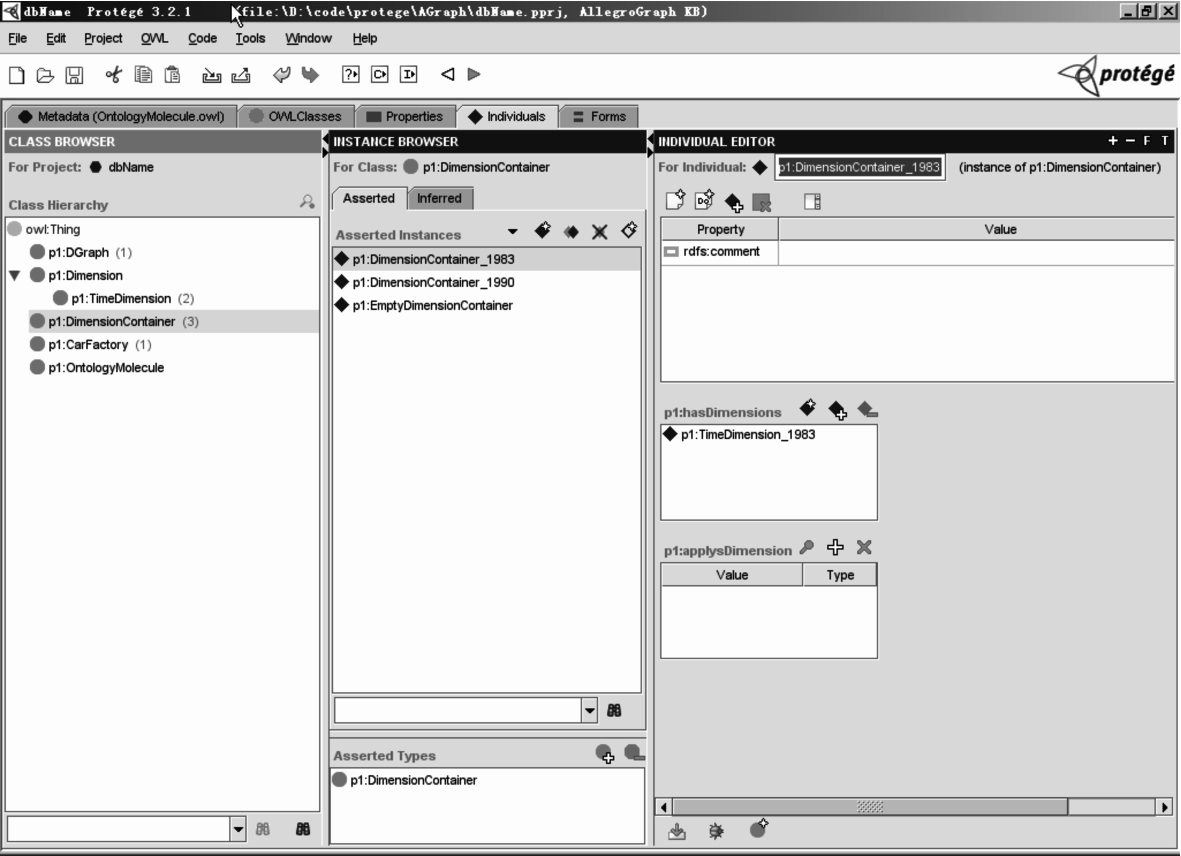Click 'F' toggle in Individual Editor header

(1147, 141)
